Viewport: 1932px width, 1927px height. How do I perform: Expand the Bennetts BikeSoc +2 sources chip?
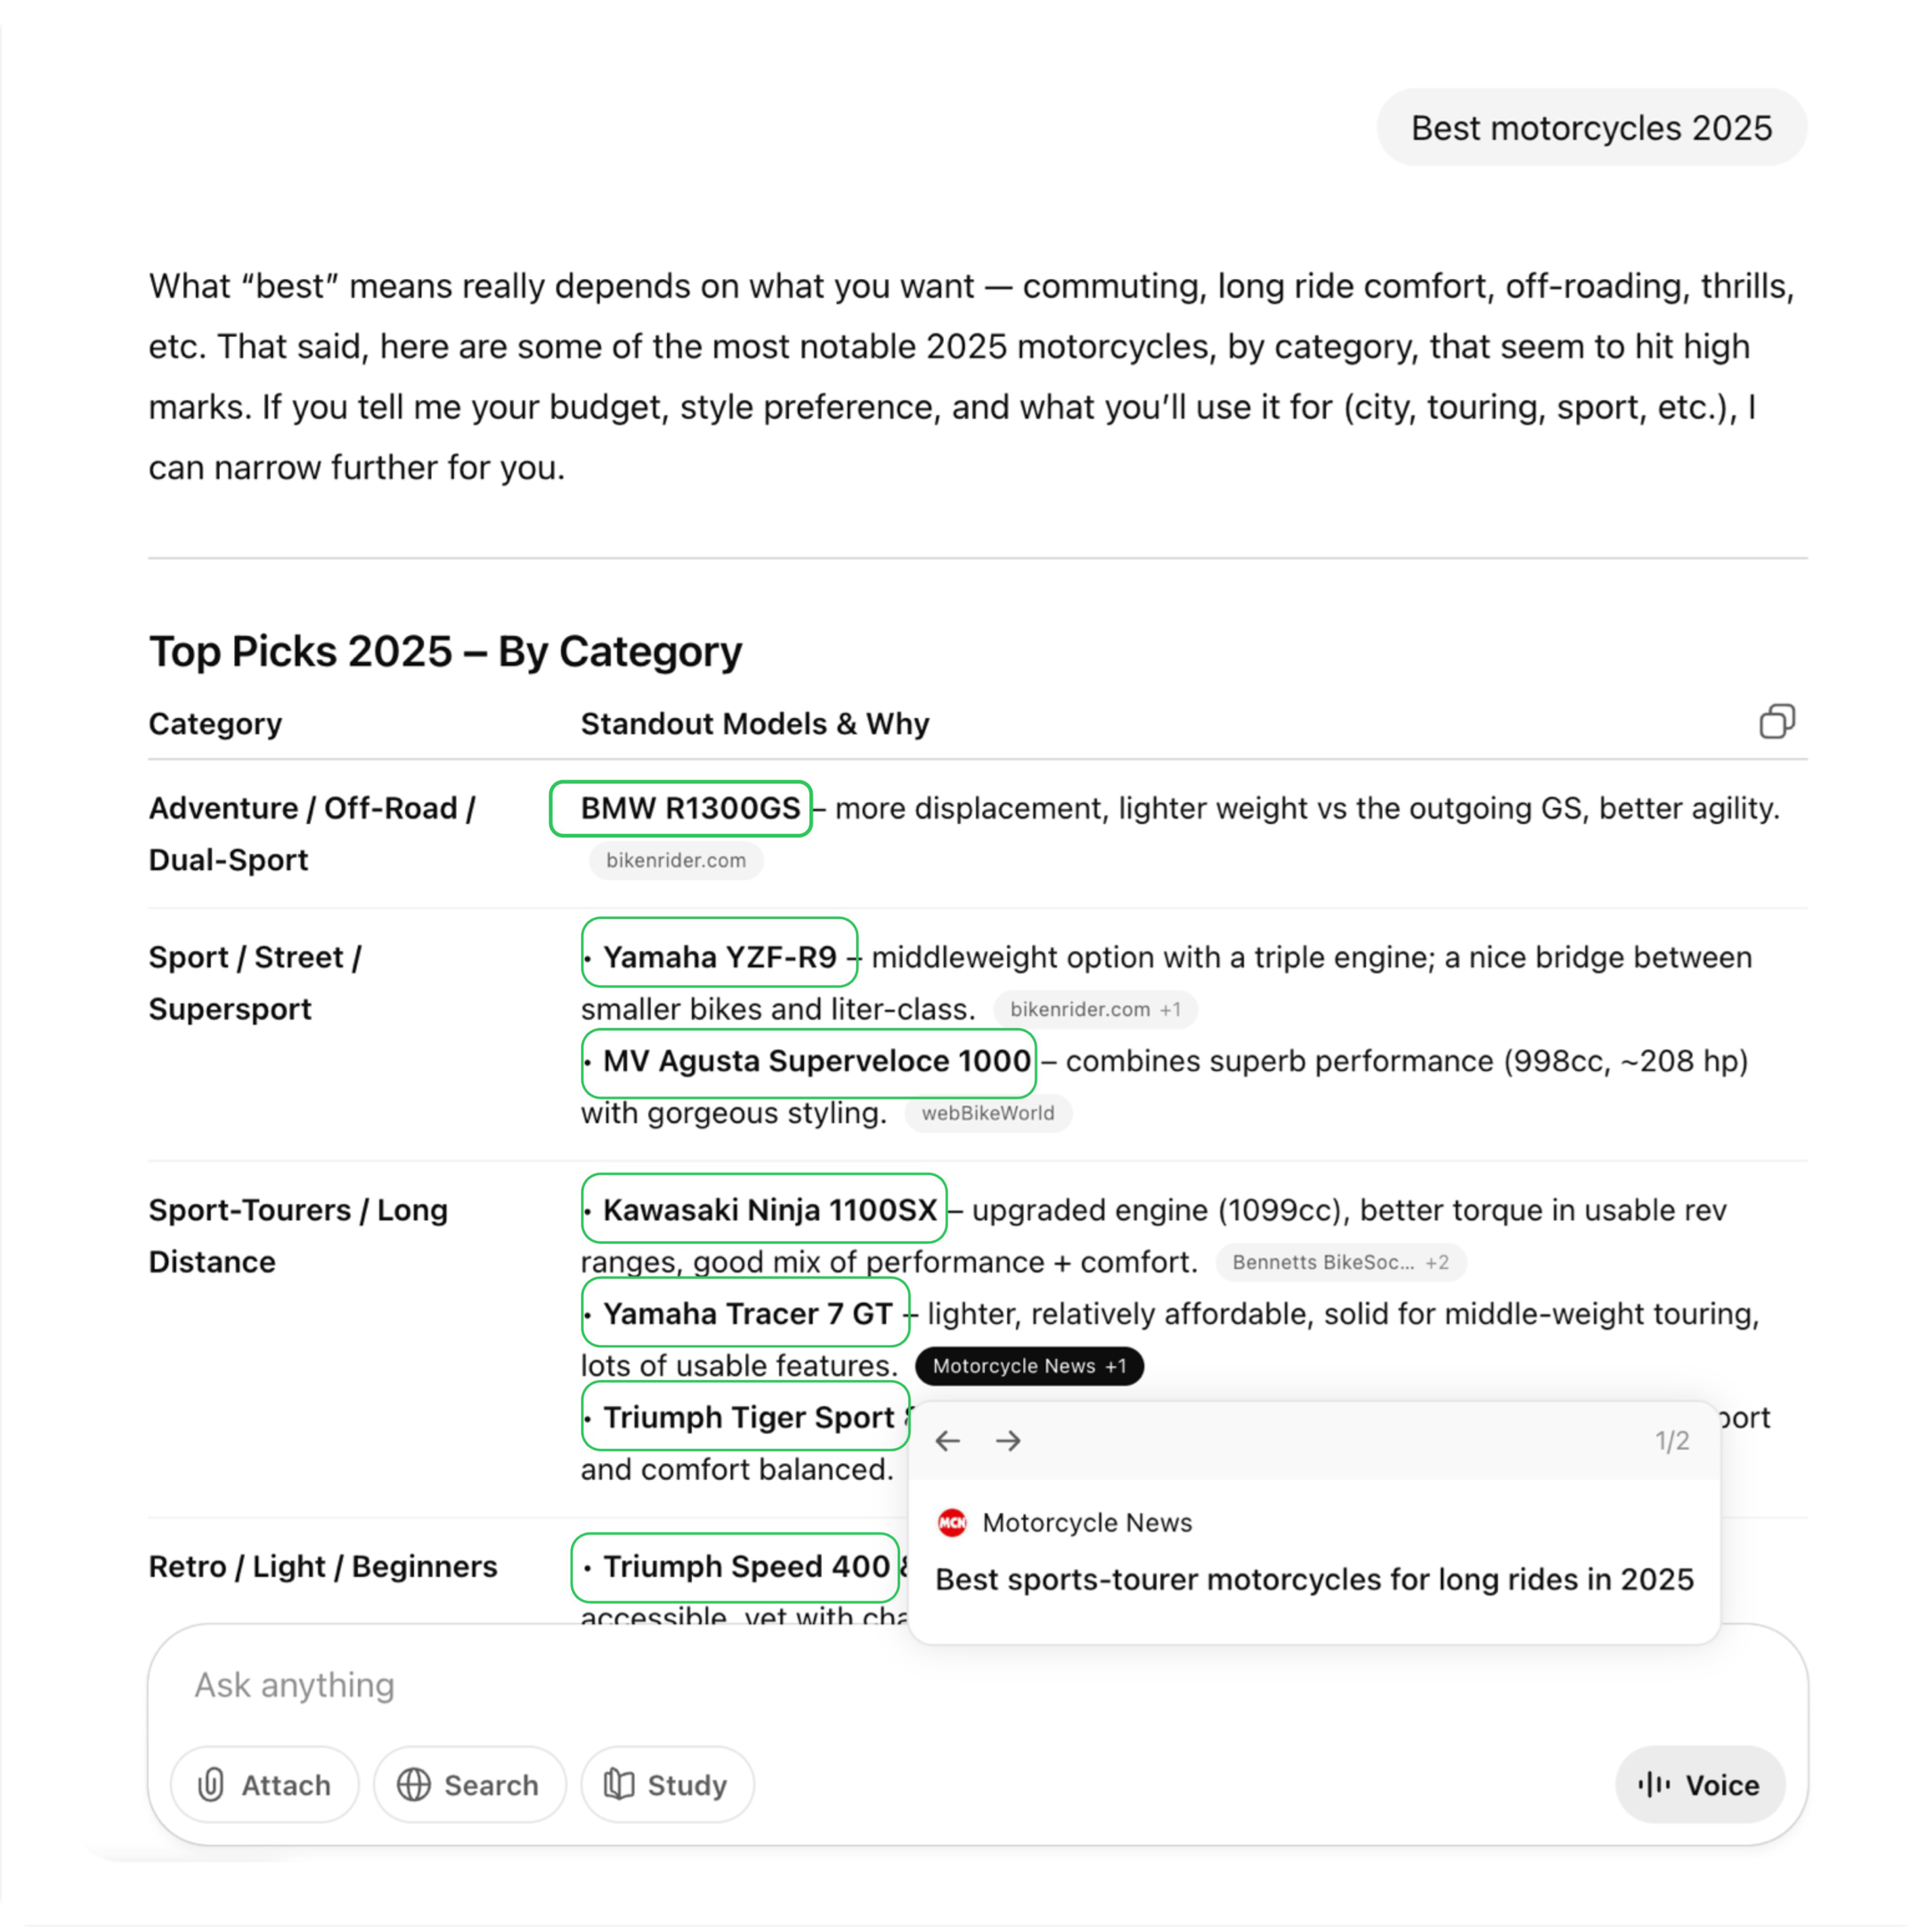tap(1340, 1262)
